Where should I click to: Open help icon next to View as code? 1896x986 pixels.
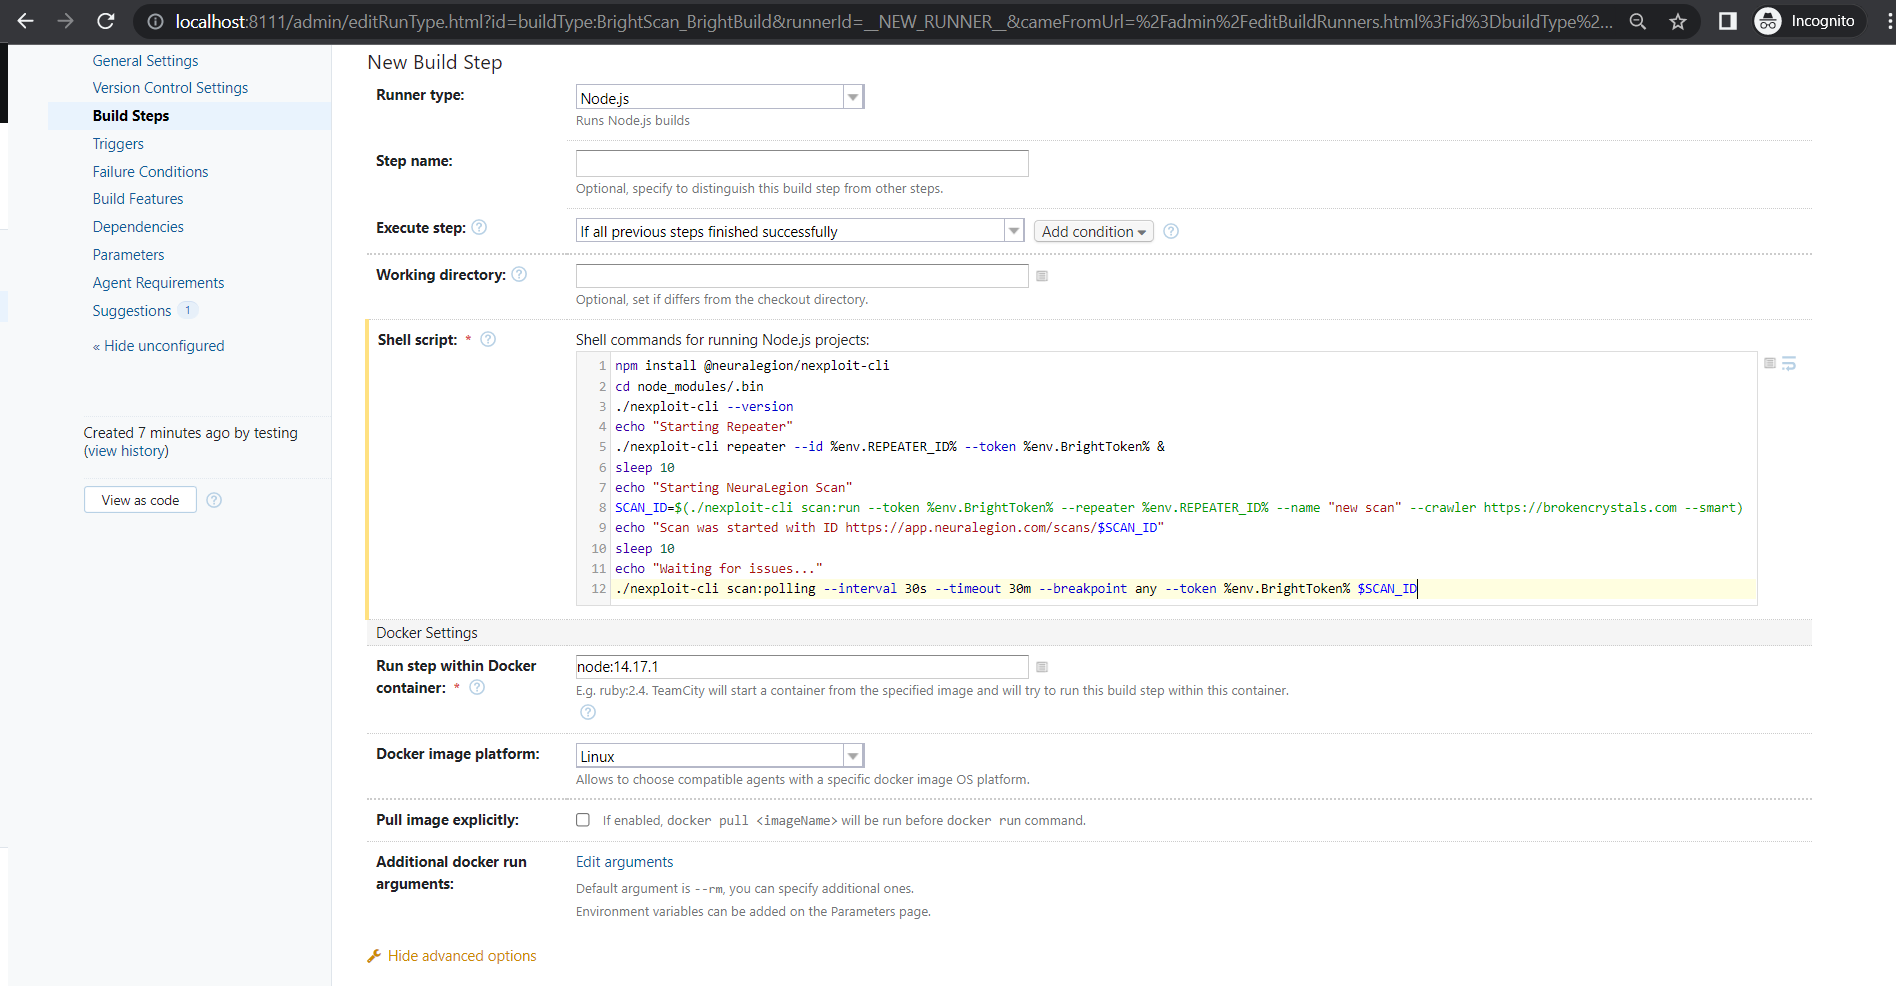[214, 500]
